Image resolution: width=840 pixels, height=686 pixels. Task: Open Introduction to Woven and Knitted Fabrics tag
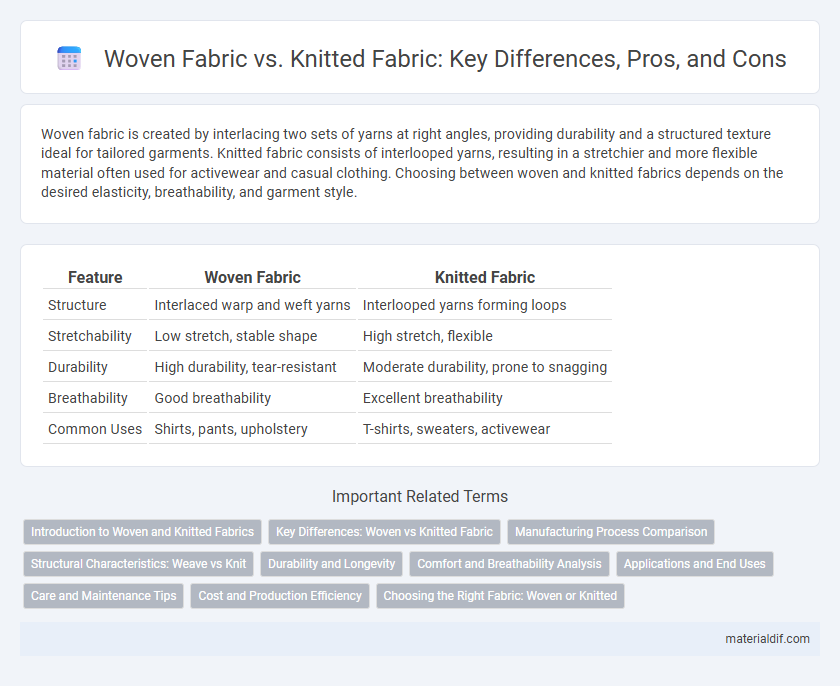[142, 532]
